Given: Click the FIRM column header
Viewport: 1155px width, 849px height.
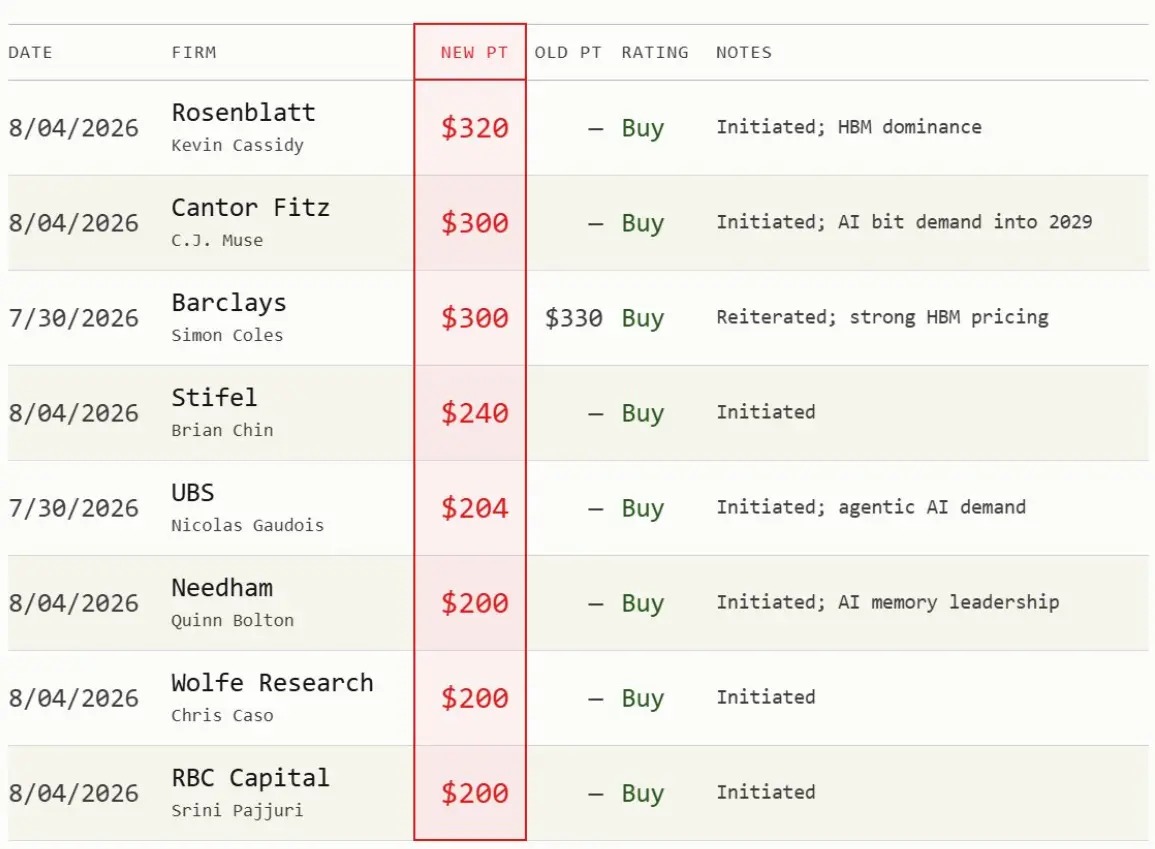Looking at the screenshot, I should click(194, 52).
